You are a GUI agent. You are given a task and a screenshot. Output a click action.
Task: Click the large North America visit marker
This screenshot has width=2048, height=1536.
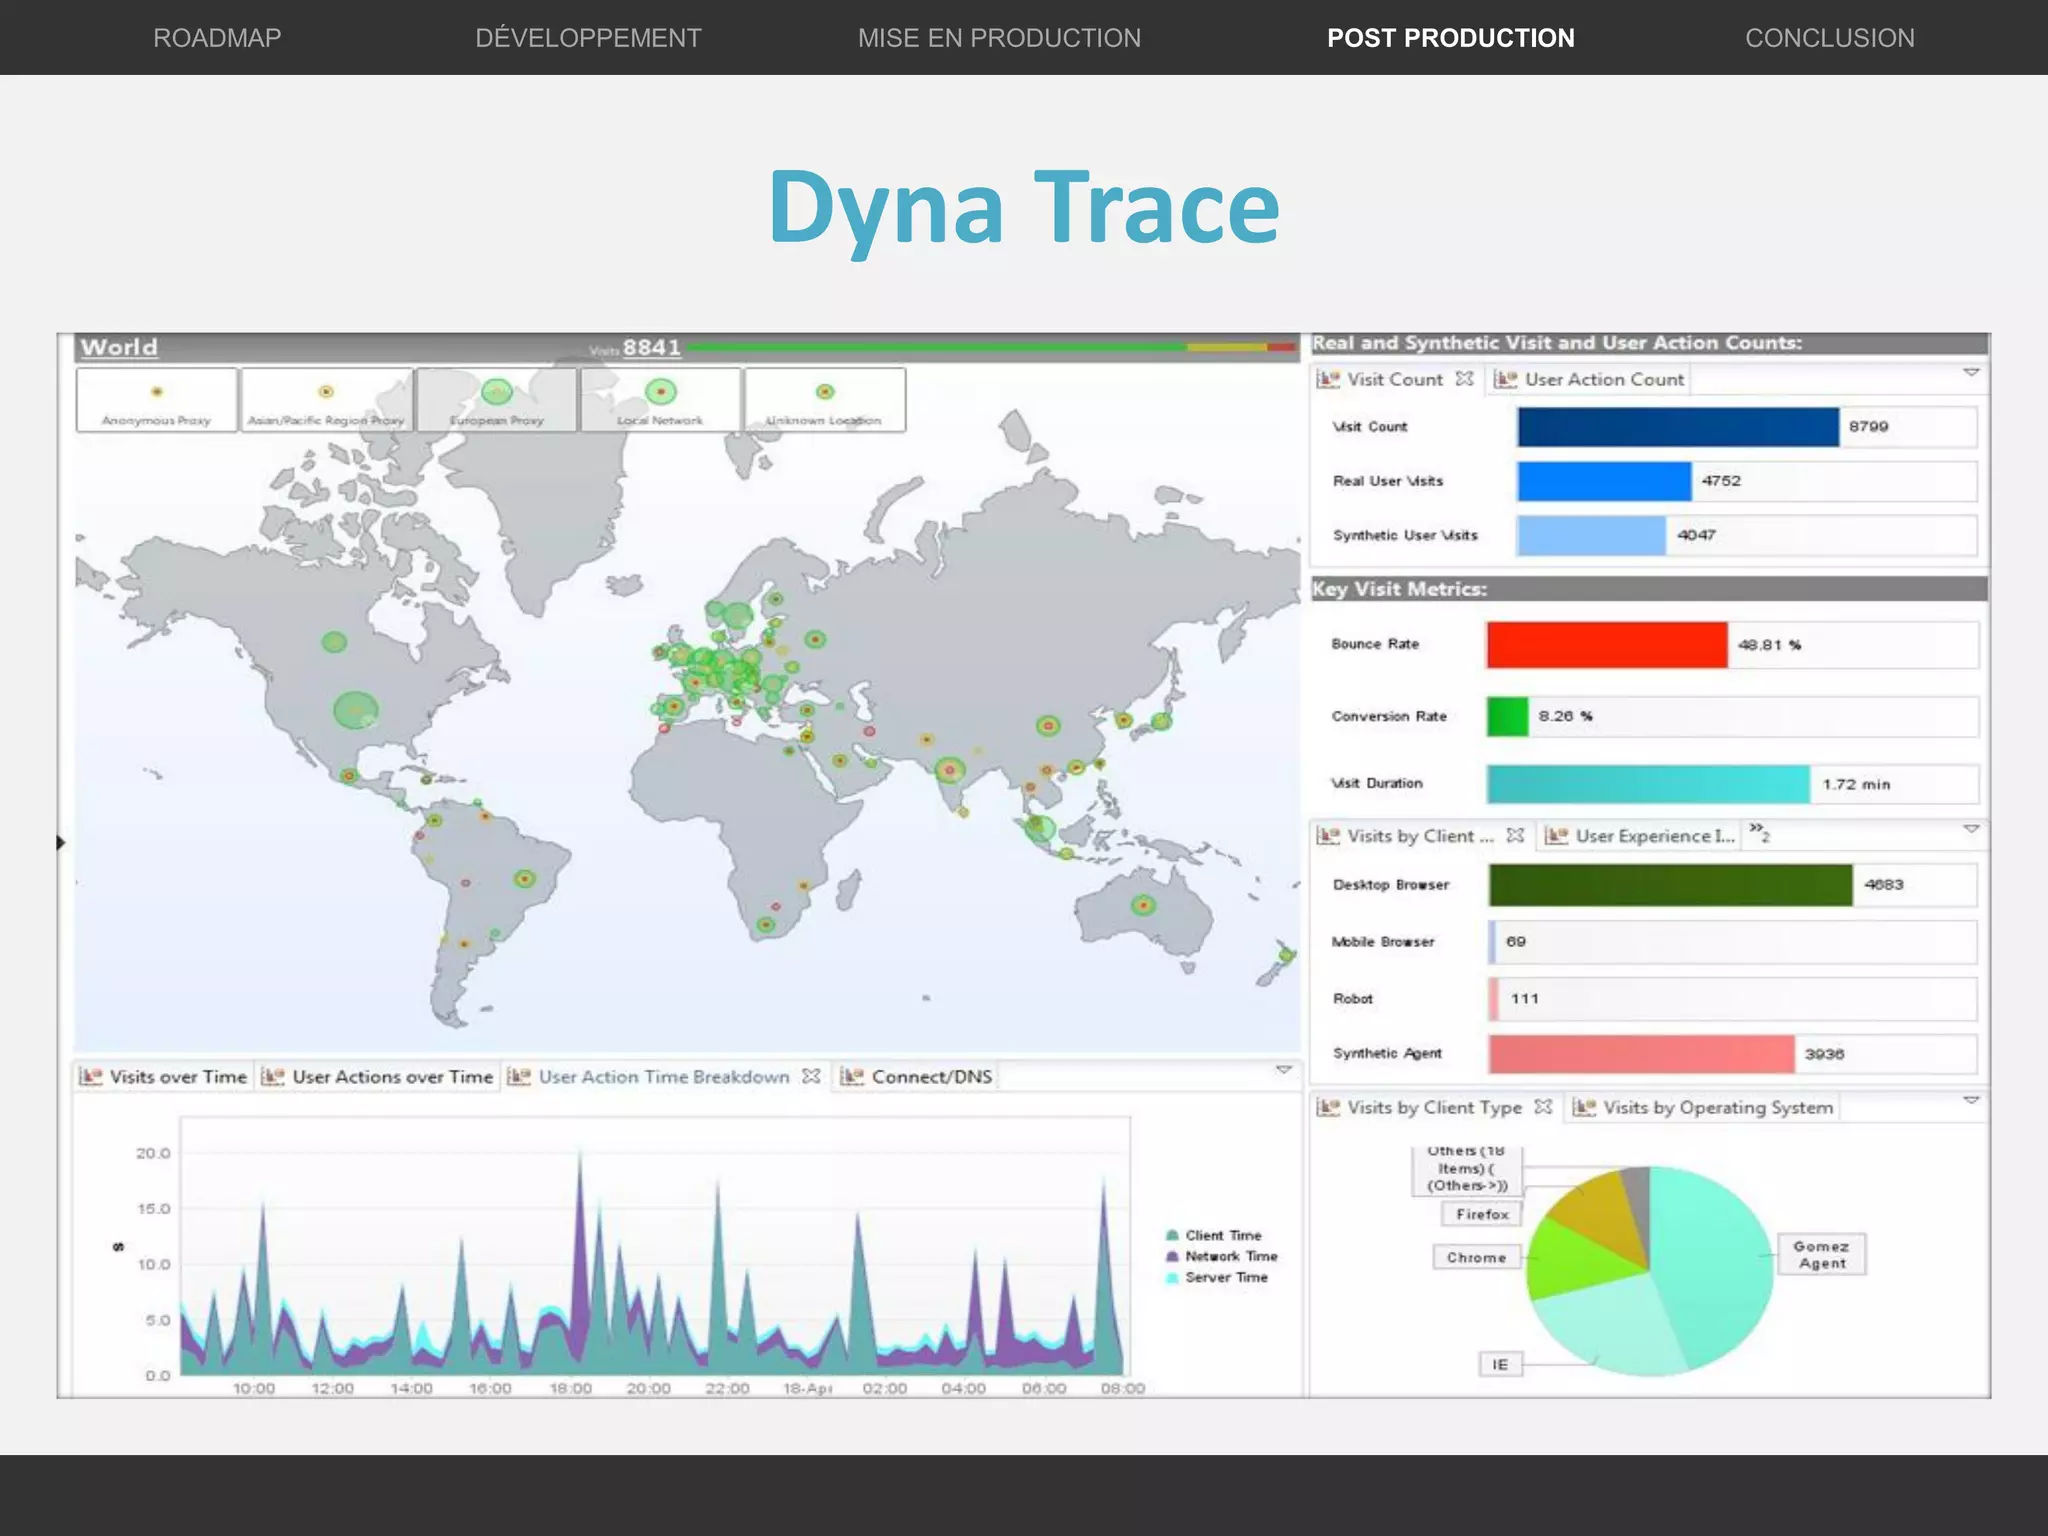tap(355, 710)
